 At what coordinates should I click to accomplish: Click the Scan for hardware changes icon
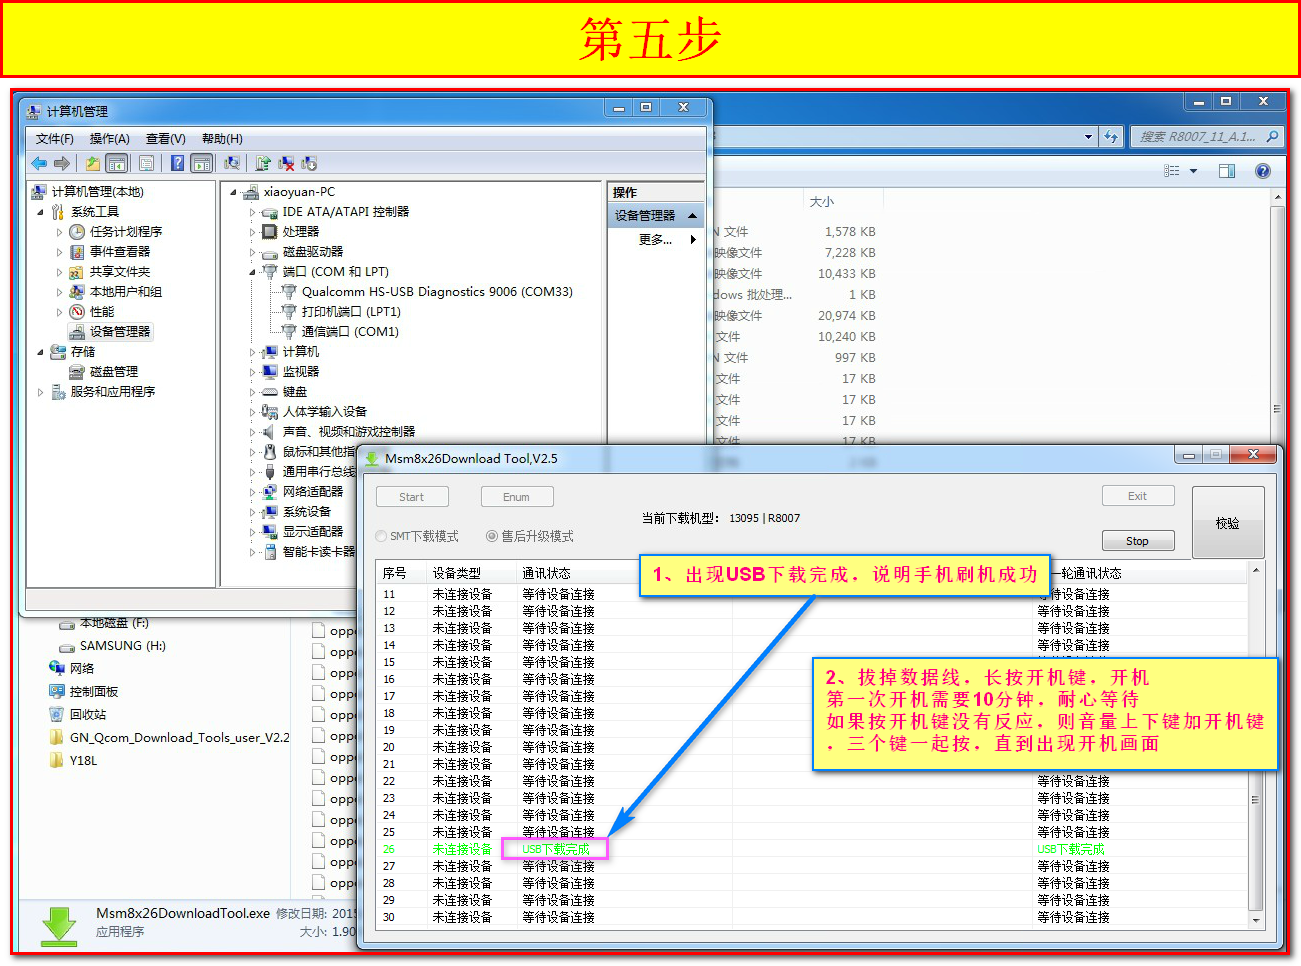(232, 163)
